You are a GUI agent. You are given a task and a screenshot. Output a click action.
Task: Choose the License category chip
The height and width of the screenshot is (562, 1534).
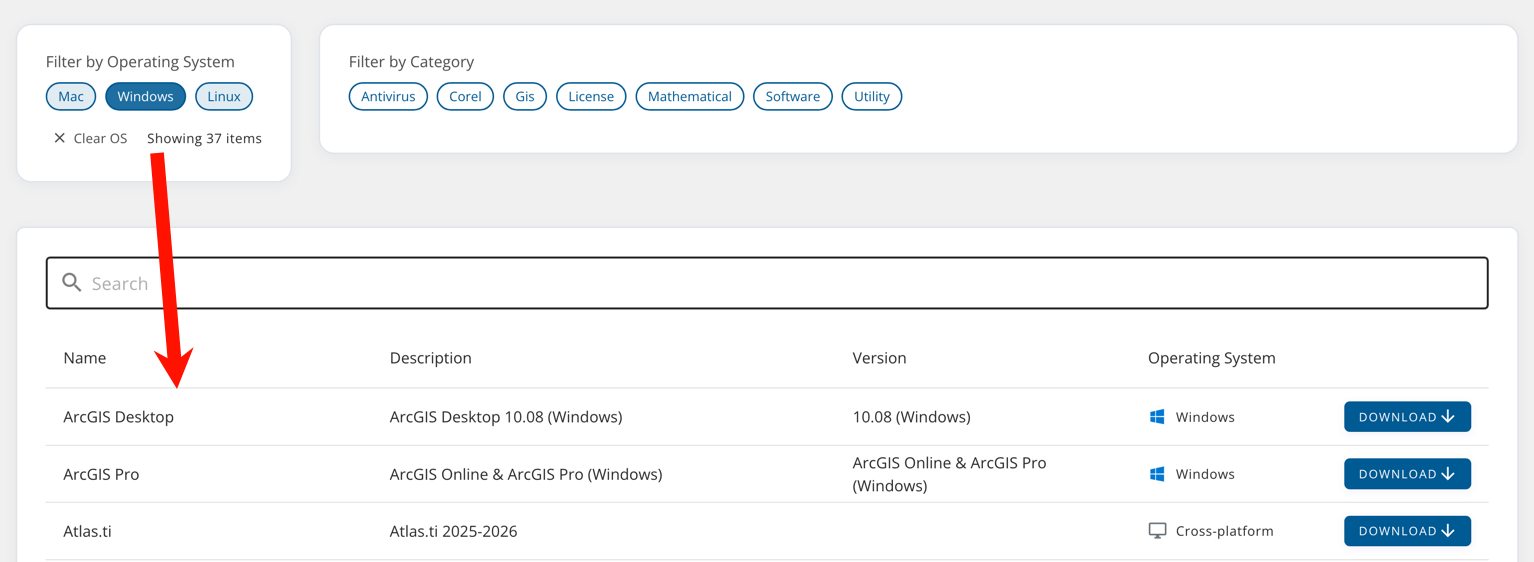(591, 96)
